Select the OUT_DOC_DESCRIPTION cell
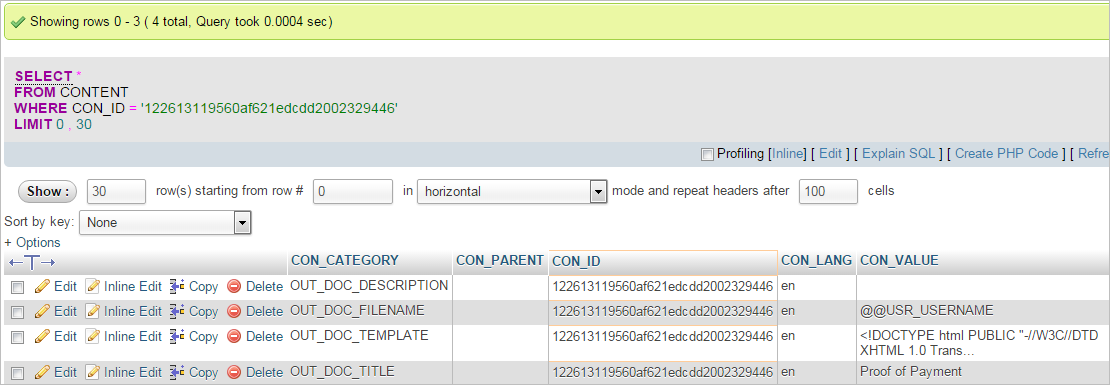This screenshot has height=385, width=1110. coord(370,285)
